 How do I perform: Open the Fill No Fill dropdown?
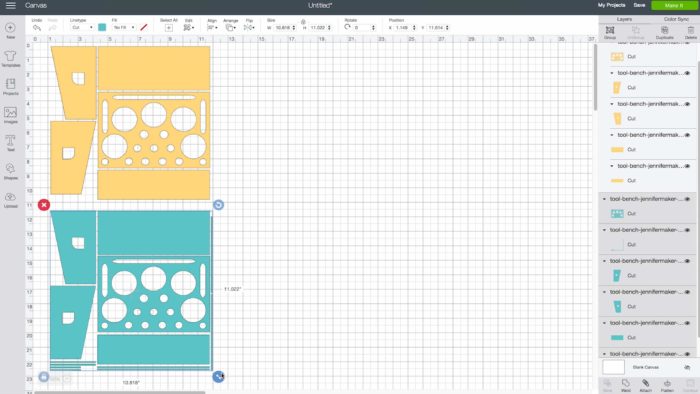click(124, 28)
